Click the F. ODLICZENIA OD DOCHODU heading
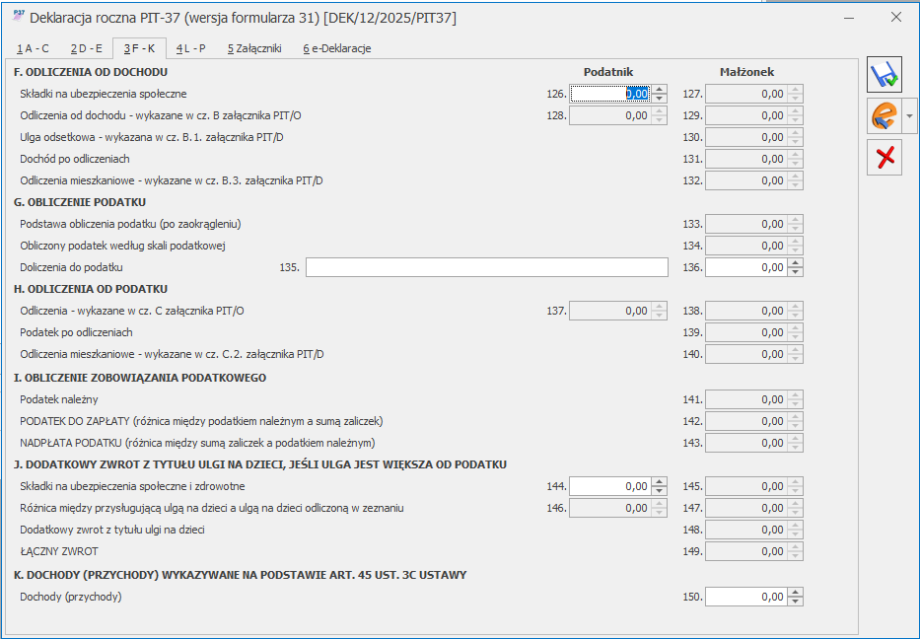This screenshot has height=639, width=920. [x=90, y=72]
